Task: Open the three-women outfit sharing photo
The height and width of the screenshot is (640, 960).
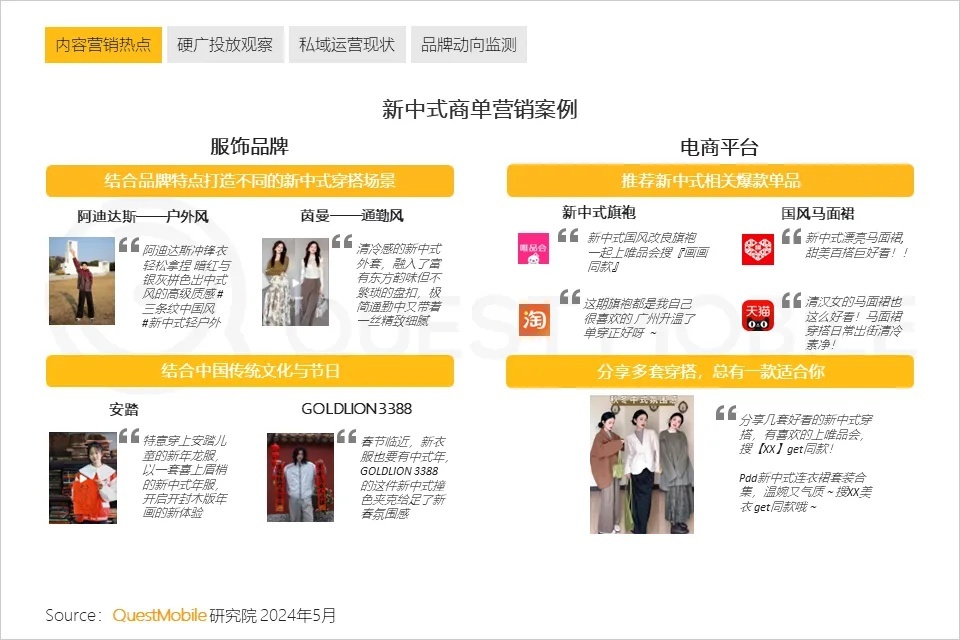Action: tap(642, 464)
